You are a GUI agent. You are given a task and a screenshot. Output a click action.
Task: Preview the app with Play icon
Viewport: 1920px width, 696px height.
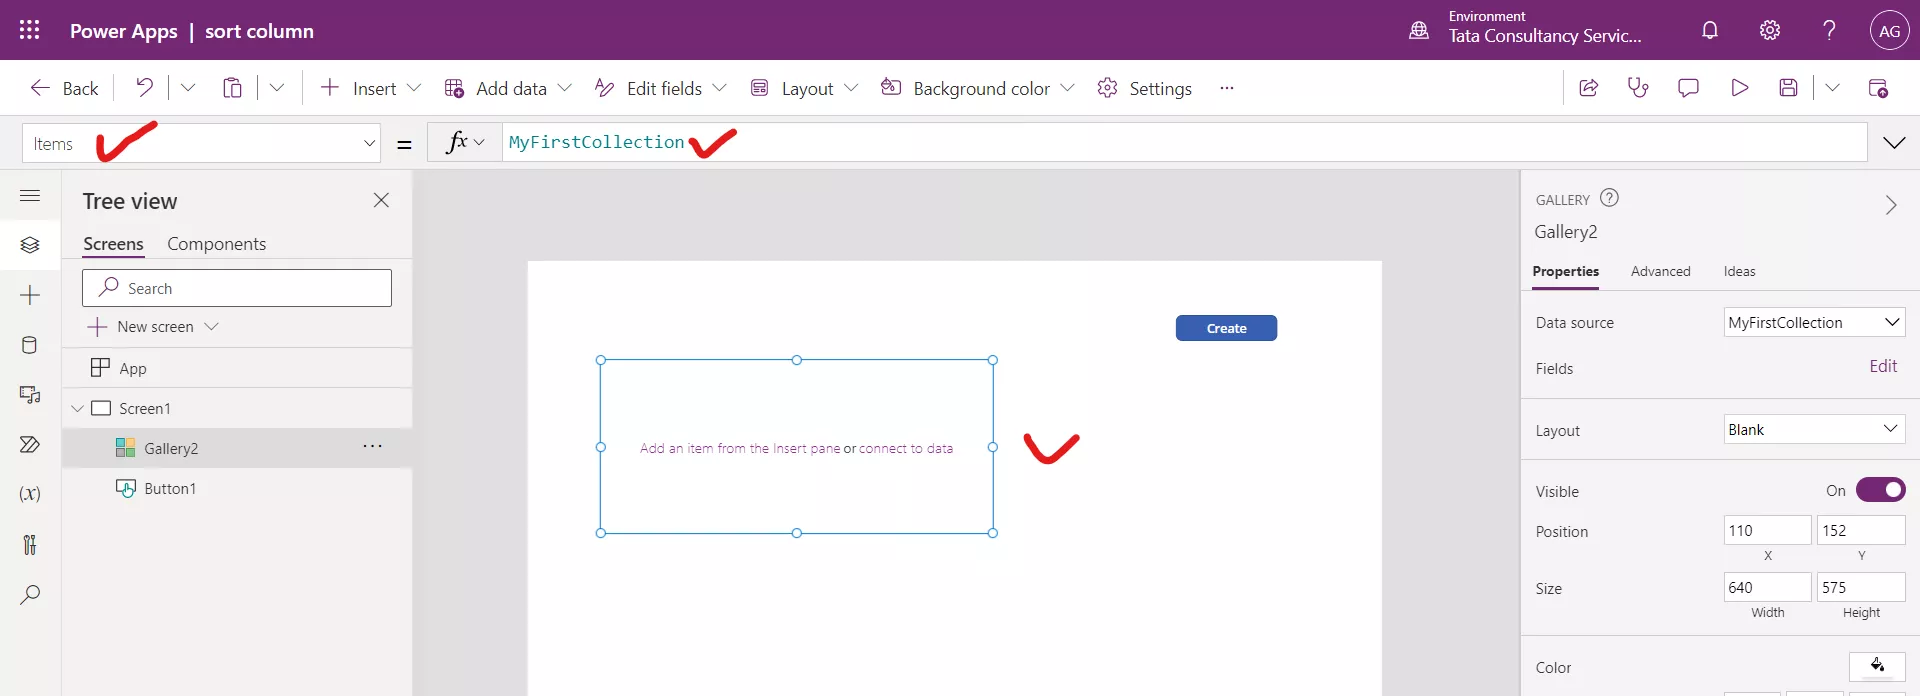coord(1740,88)
